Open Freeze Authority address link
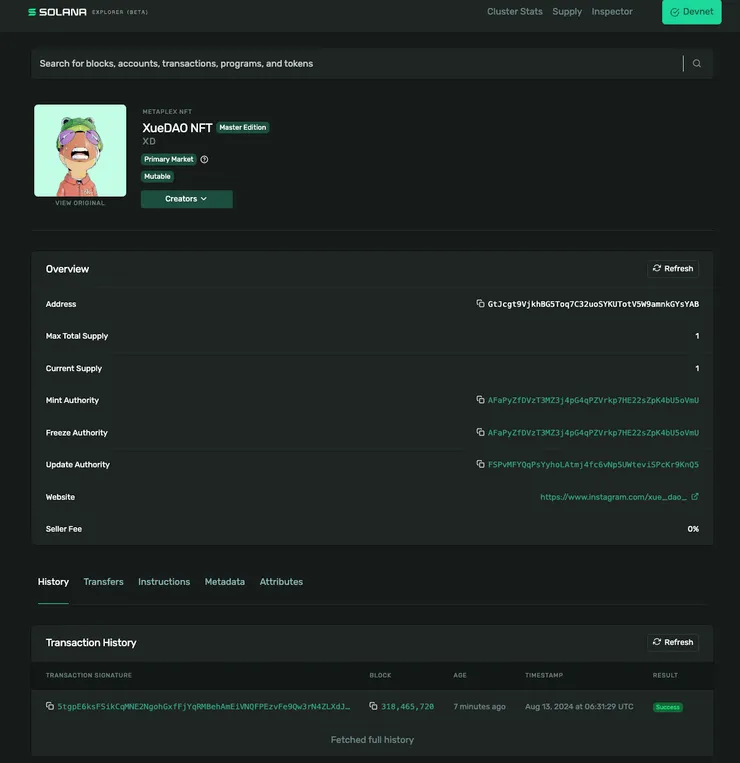The width and height of the screenshot is (740, 763). [593, 433]
